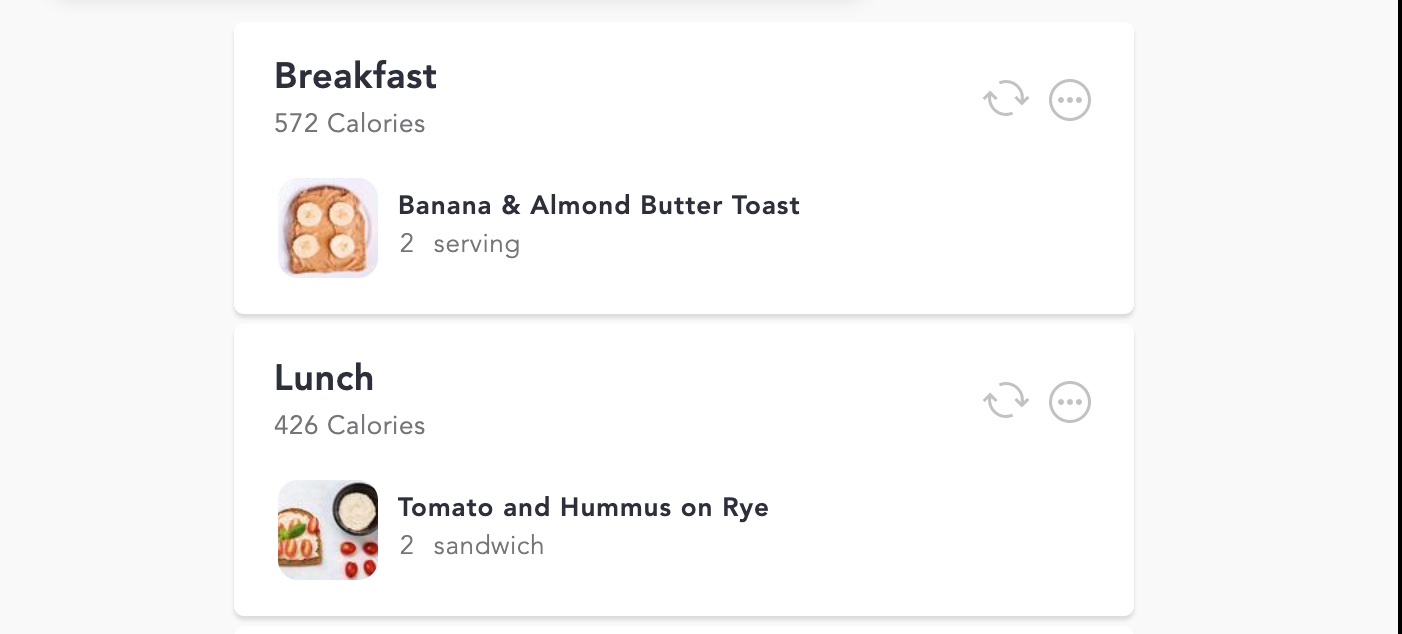Click the Lunch heading
This screenshot has height=634, width=1402.
pos(324,378)
